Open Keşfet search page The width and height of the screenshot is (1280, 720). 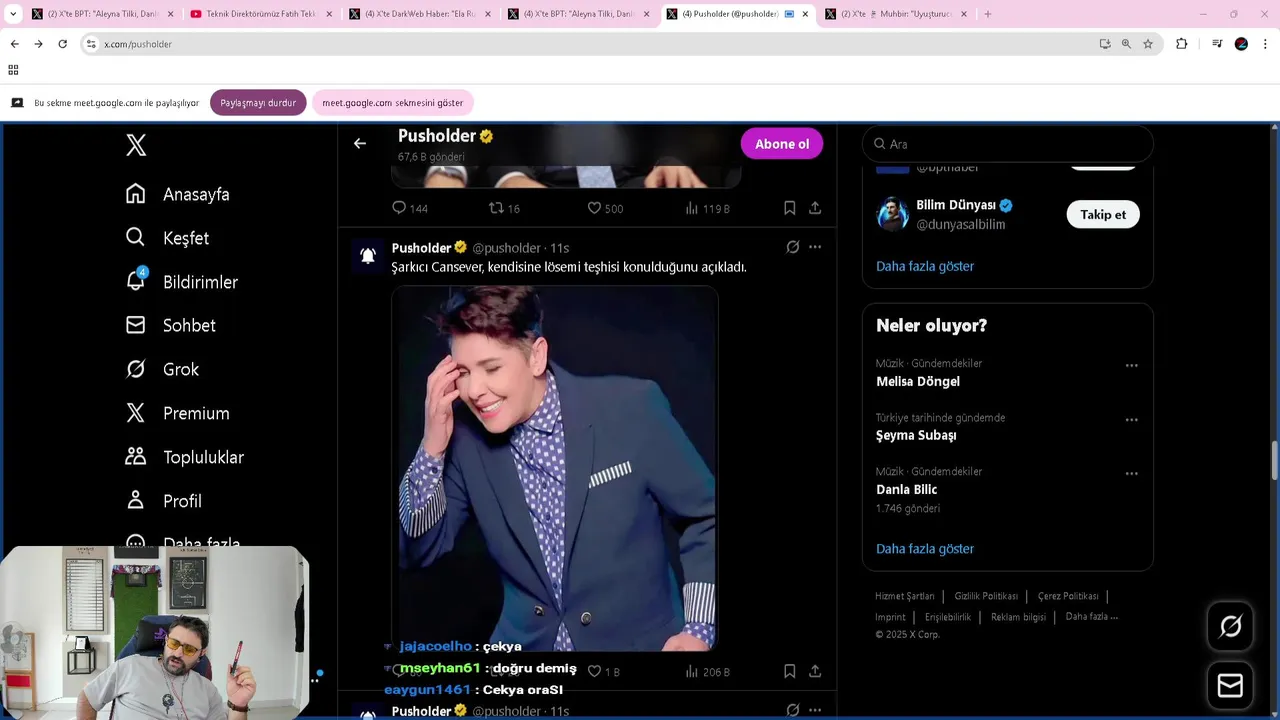[167, 238]
